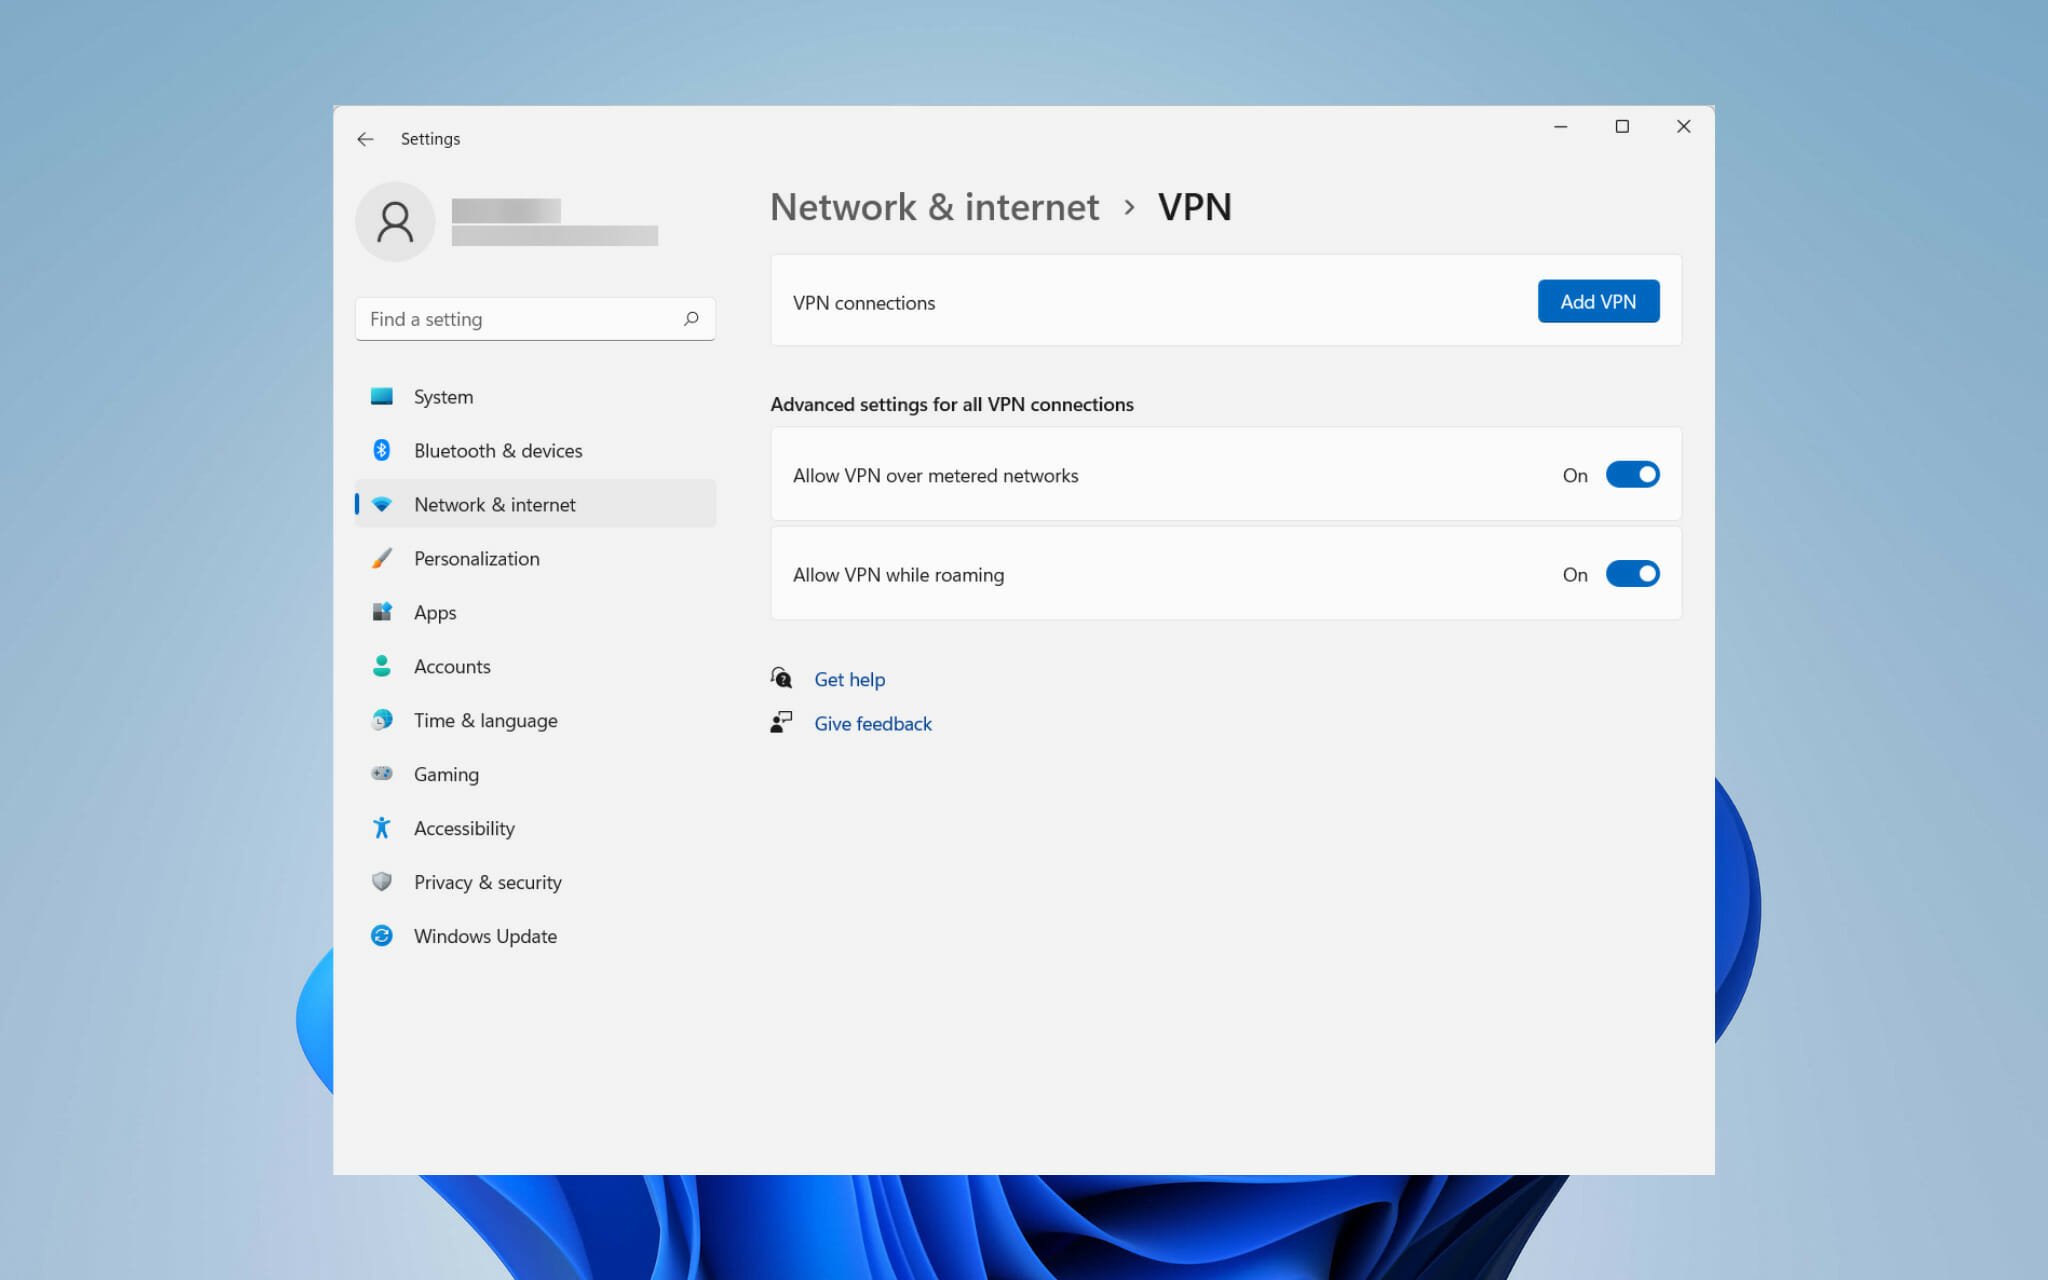Open the Get help link
The width and height of the screenshot is (2048, 1280).
tap(849, 679)
